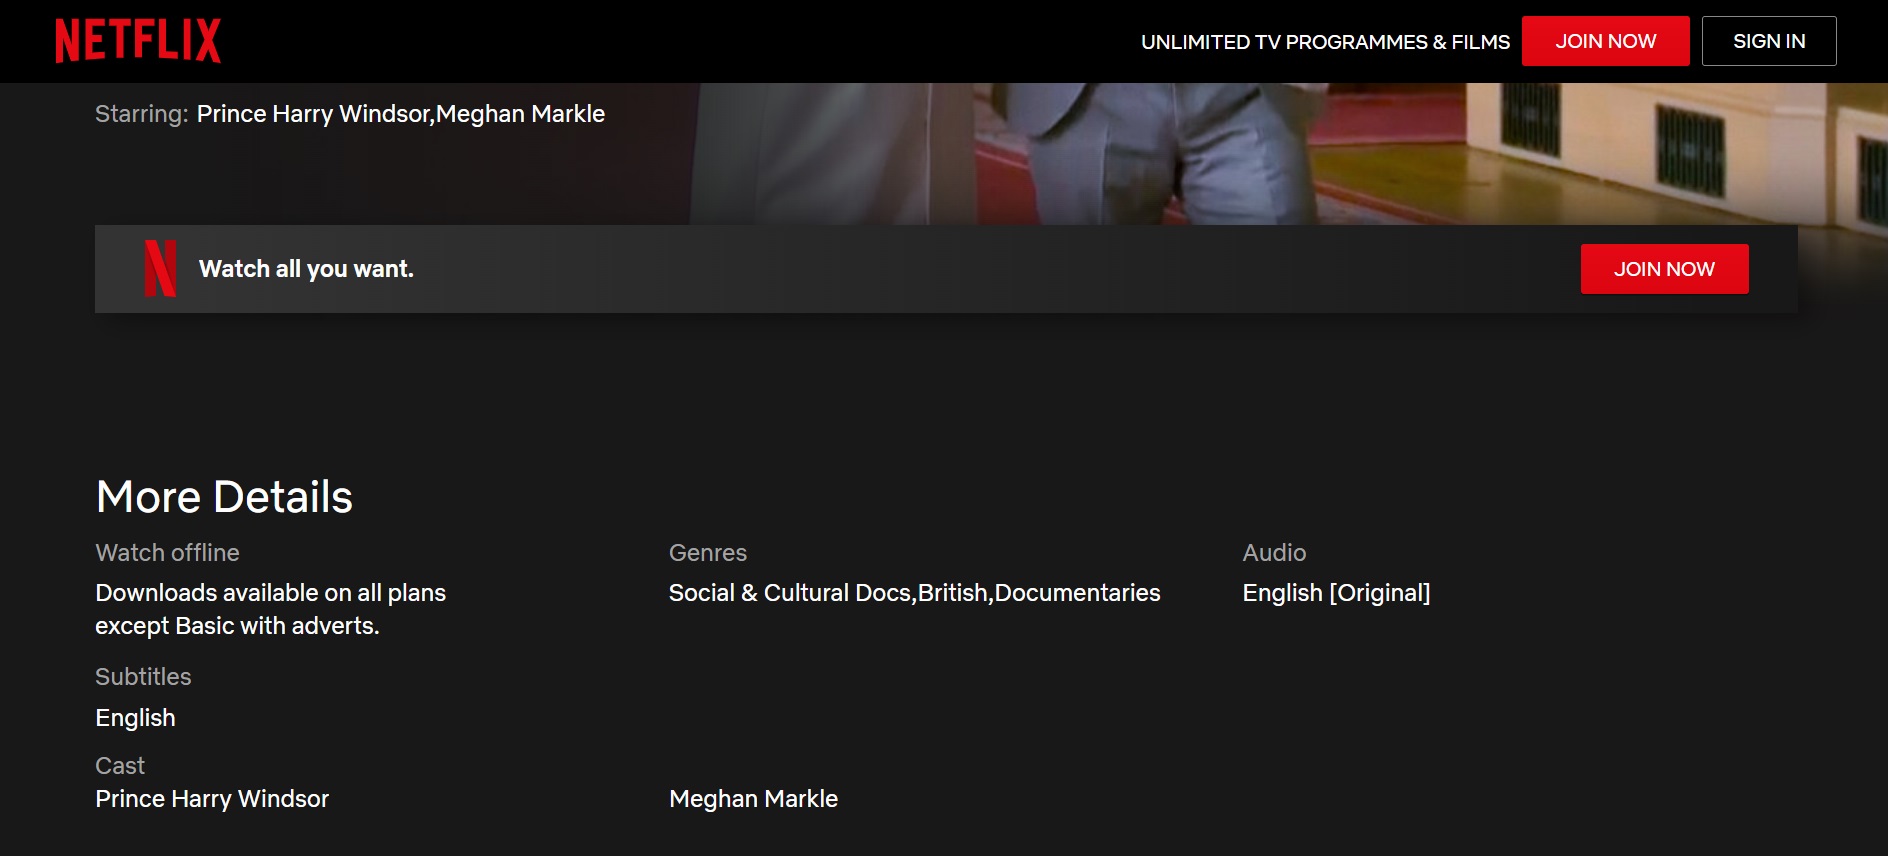Open Prince Harry Windsor in Starring line
This screenshot has height=856, width=1888.
coord(313,114)
